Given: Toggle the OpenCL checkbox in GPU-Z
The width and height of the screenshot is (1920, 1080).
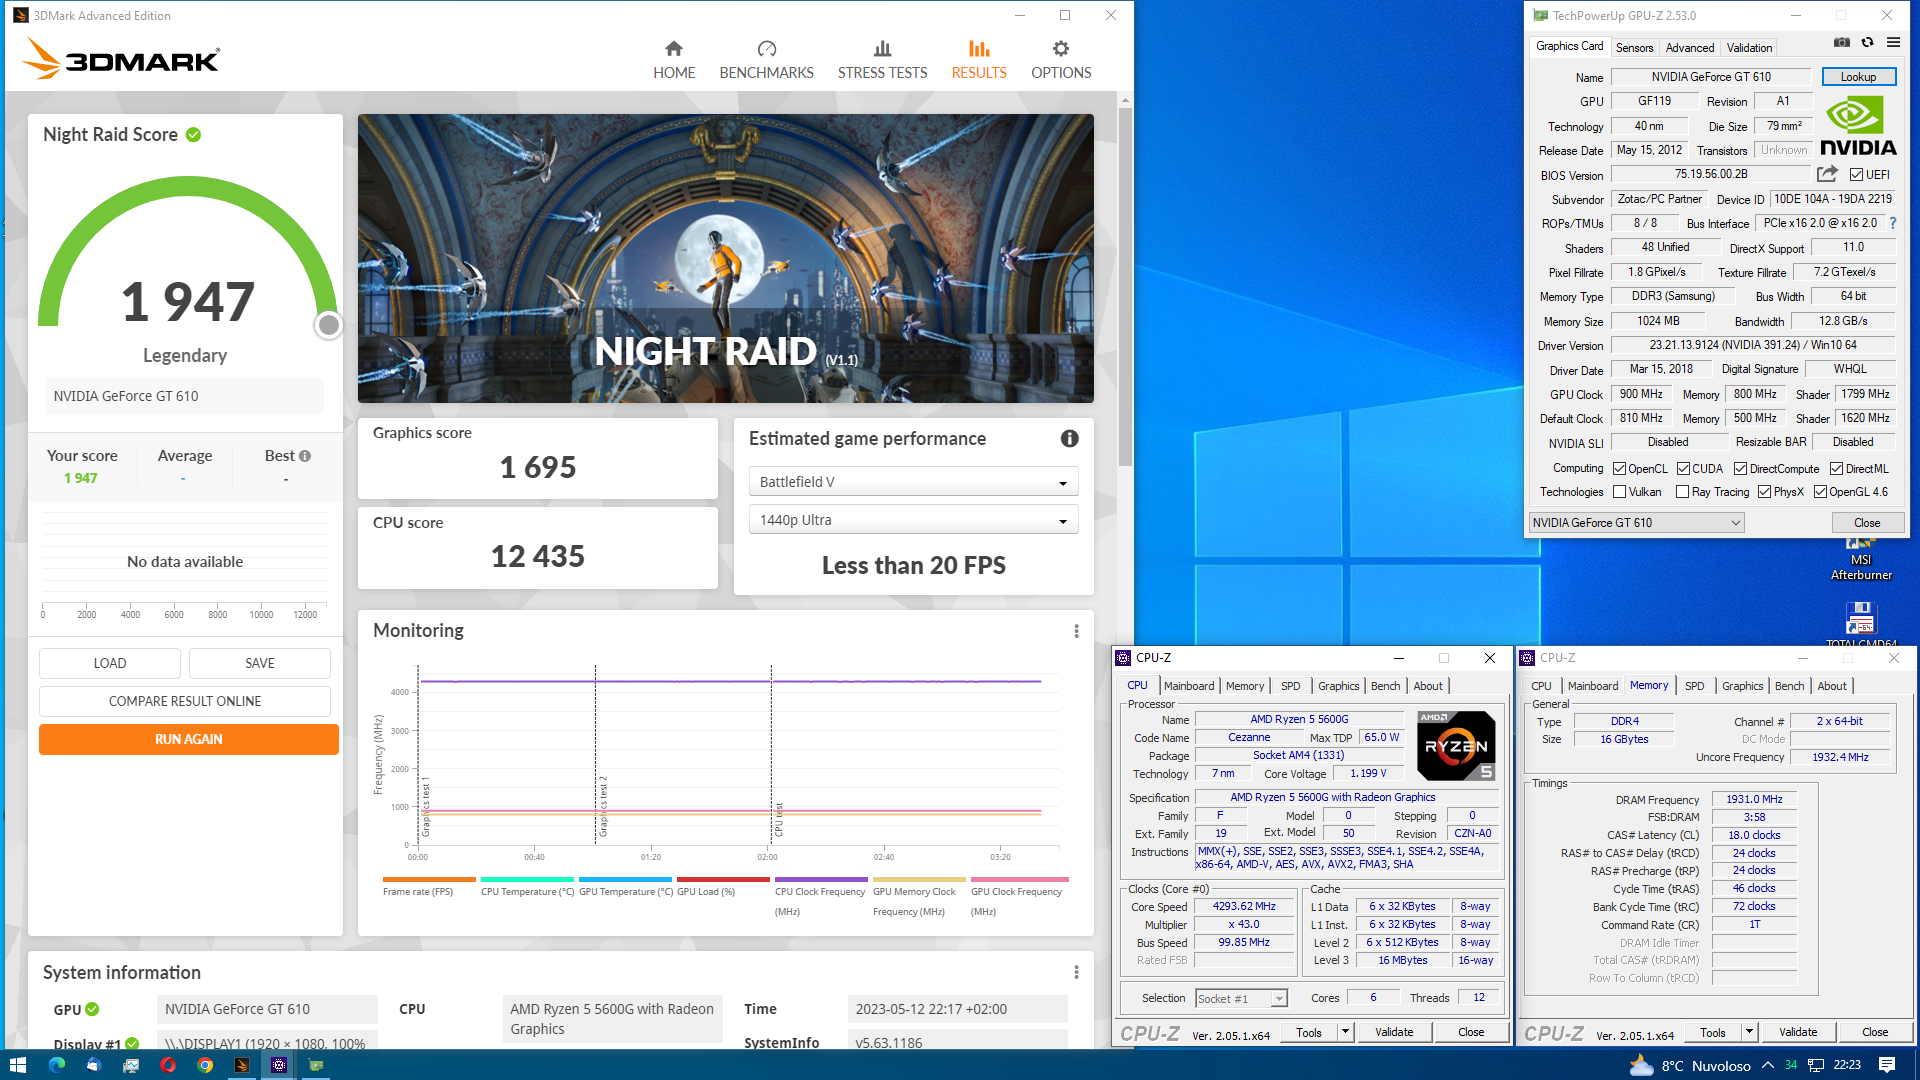Looking at the screenshot, I should coord(1619,468).
